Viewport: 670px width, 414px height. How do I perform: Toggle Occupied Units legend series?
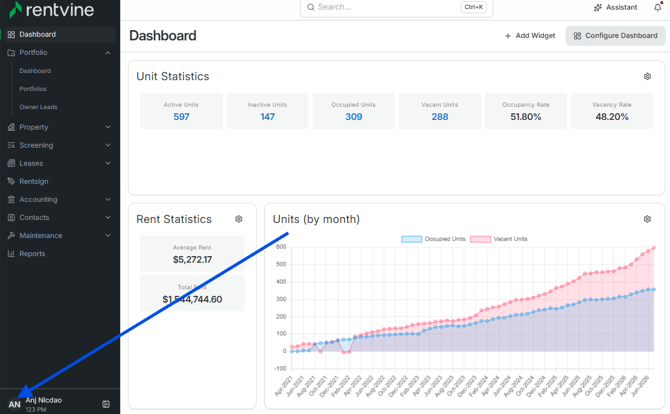[x=433, y=239]
